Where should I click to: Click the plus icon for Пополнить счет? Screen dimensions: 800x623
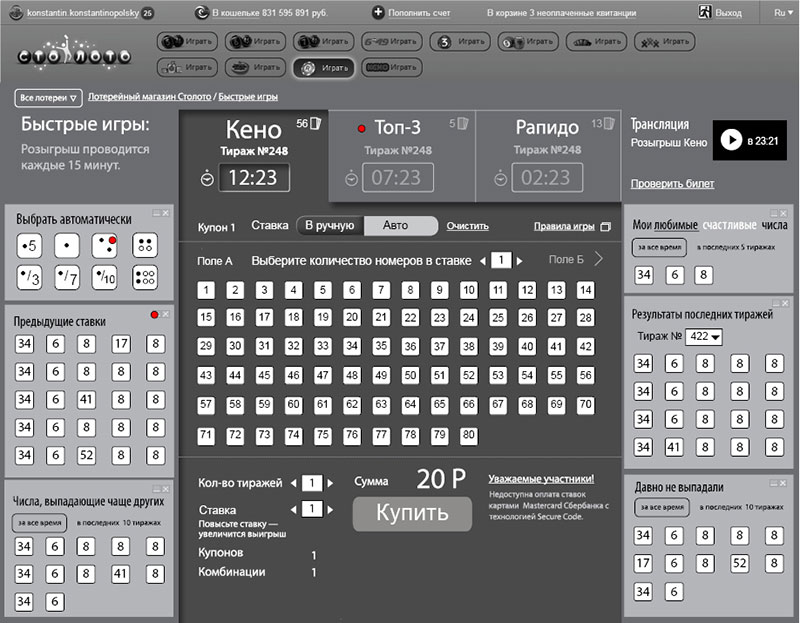pos(378,12)
